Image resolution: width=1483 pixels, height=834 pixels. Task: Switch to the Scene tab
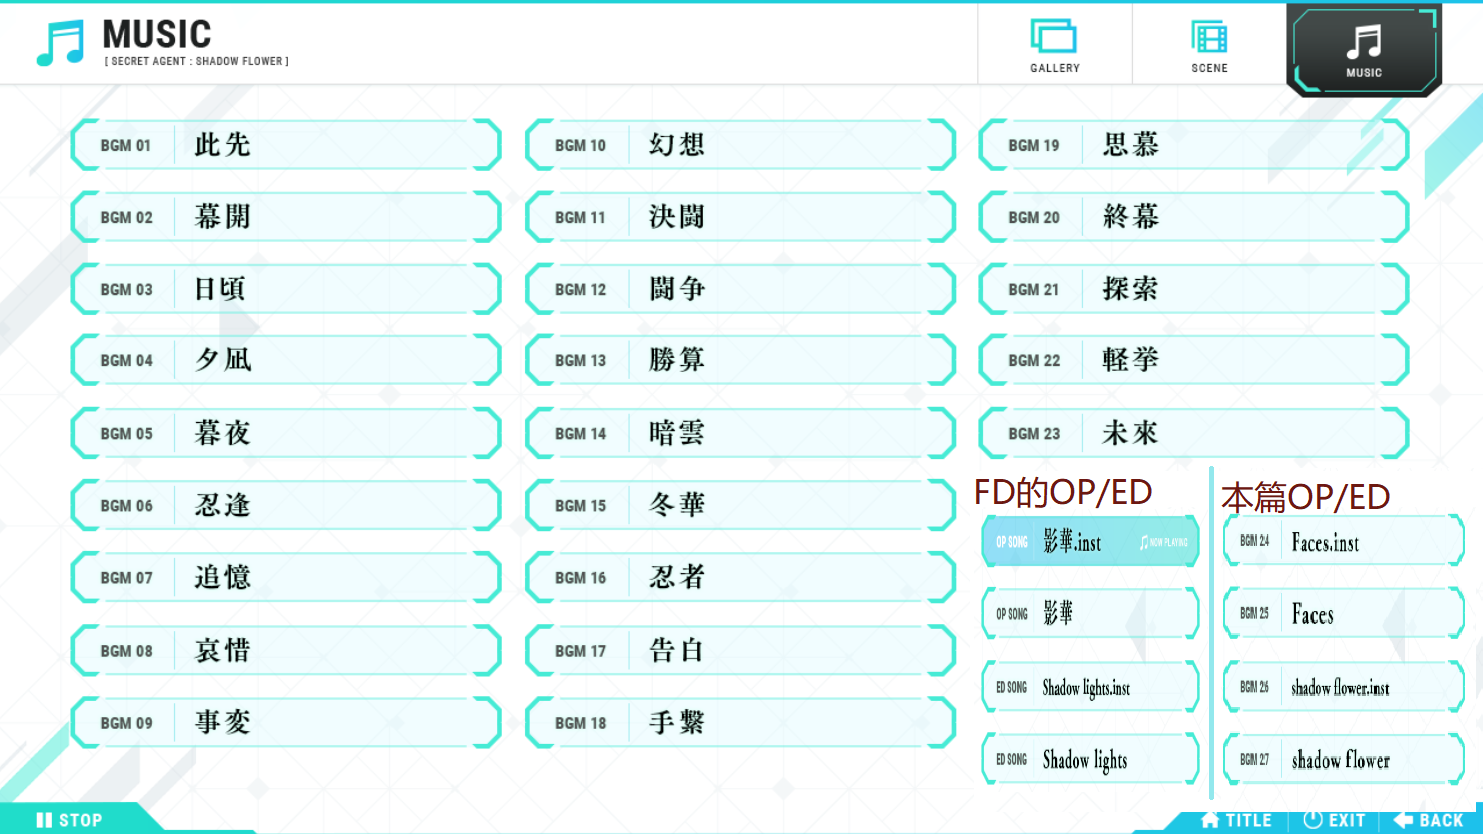1209,45
